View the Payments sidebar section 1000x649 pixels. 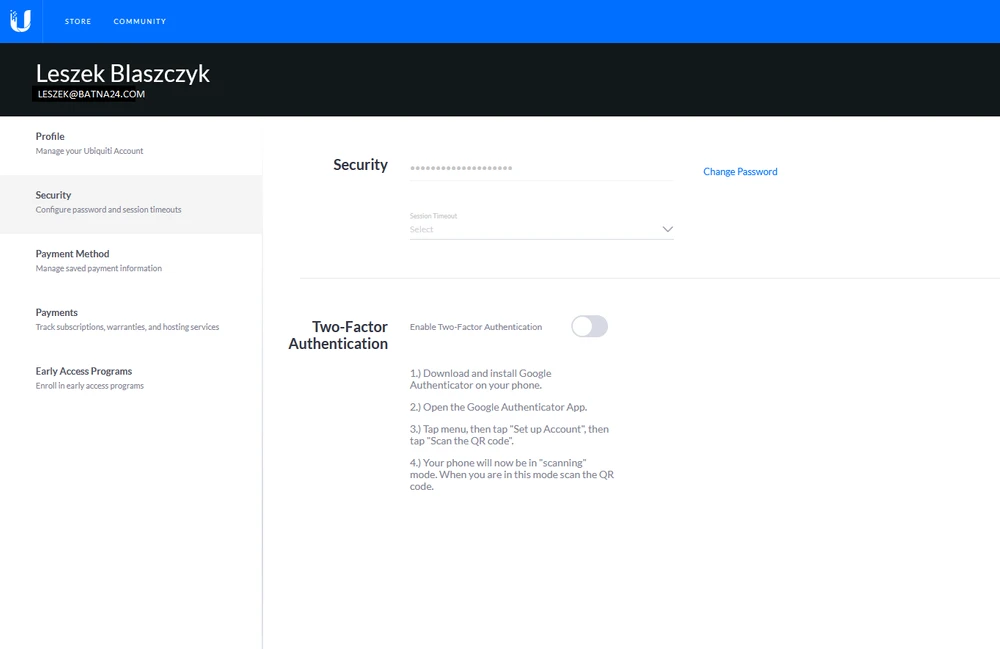click(57, 313)
